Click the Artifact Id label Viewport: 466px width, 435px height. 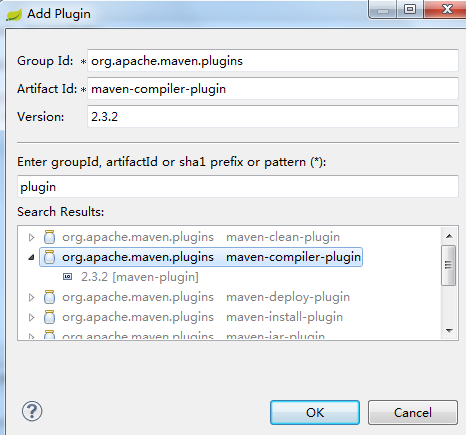pyautogui.click(x=47, y=89)
